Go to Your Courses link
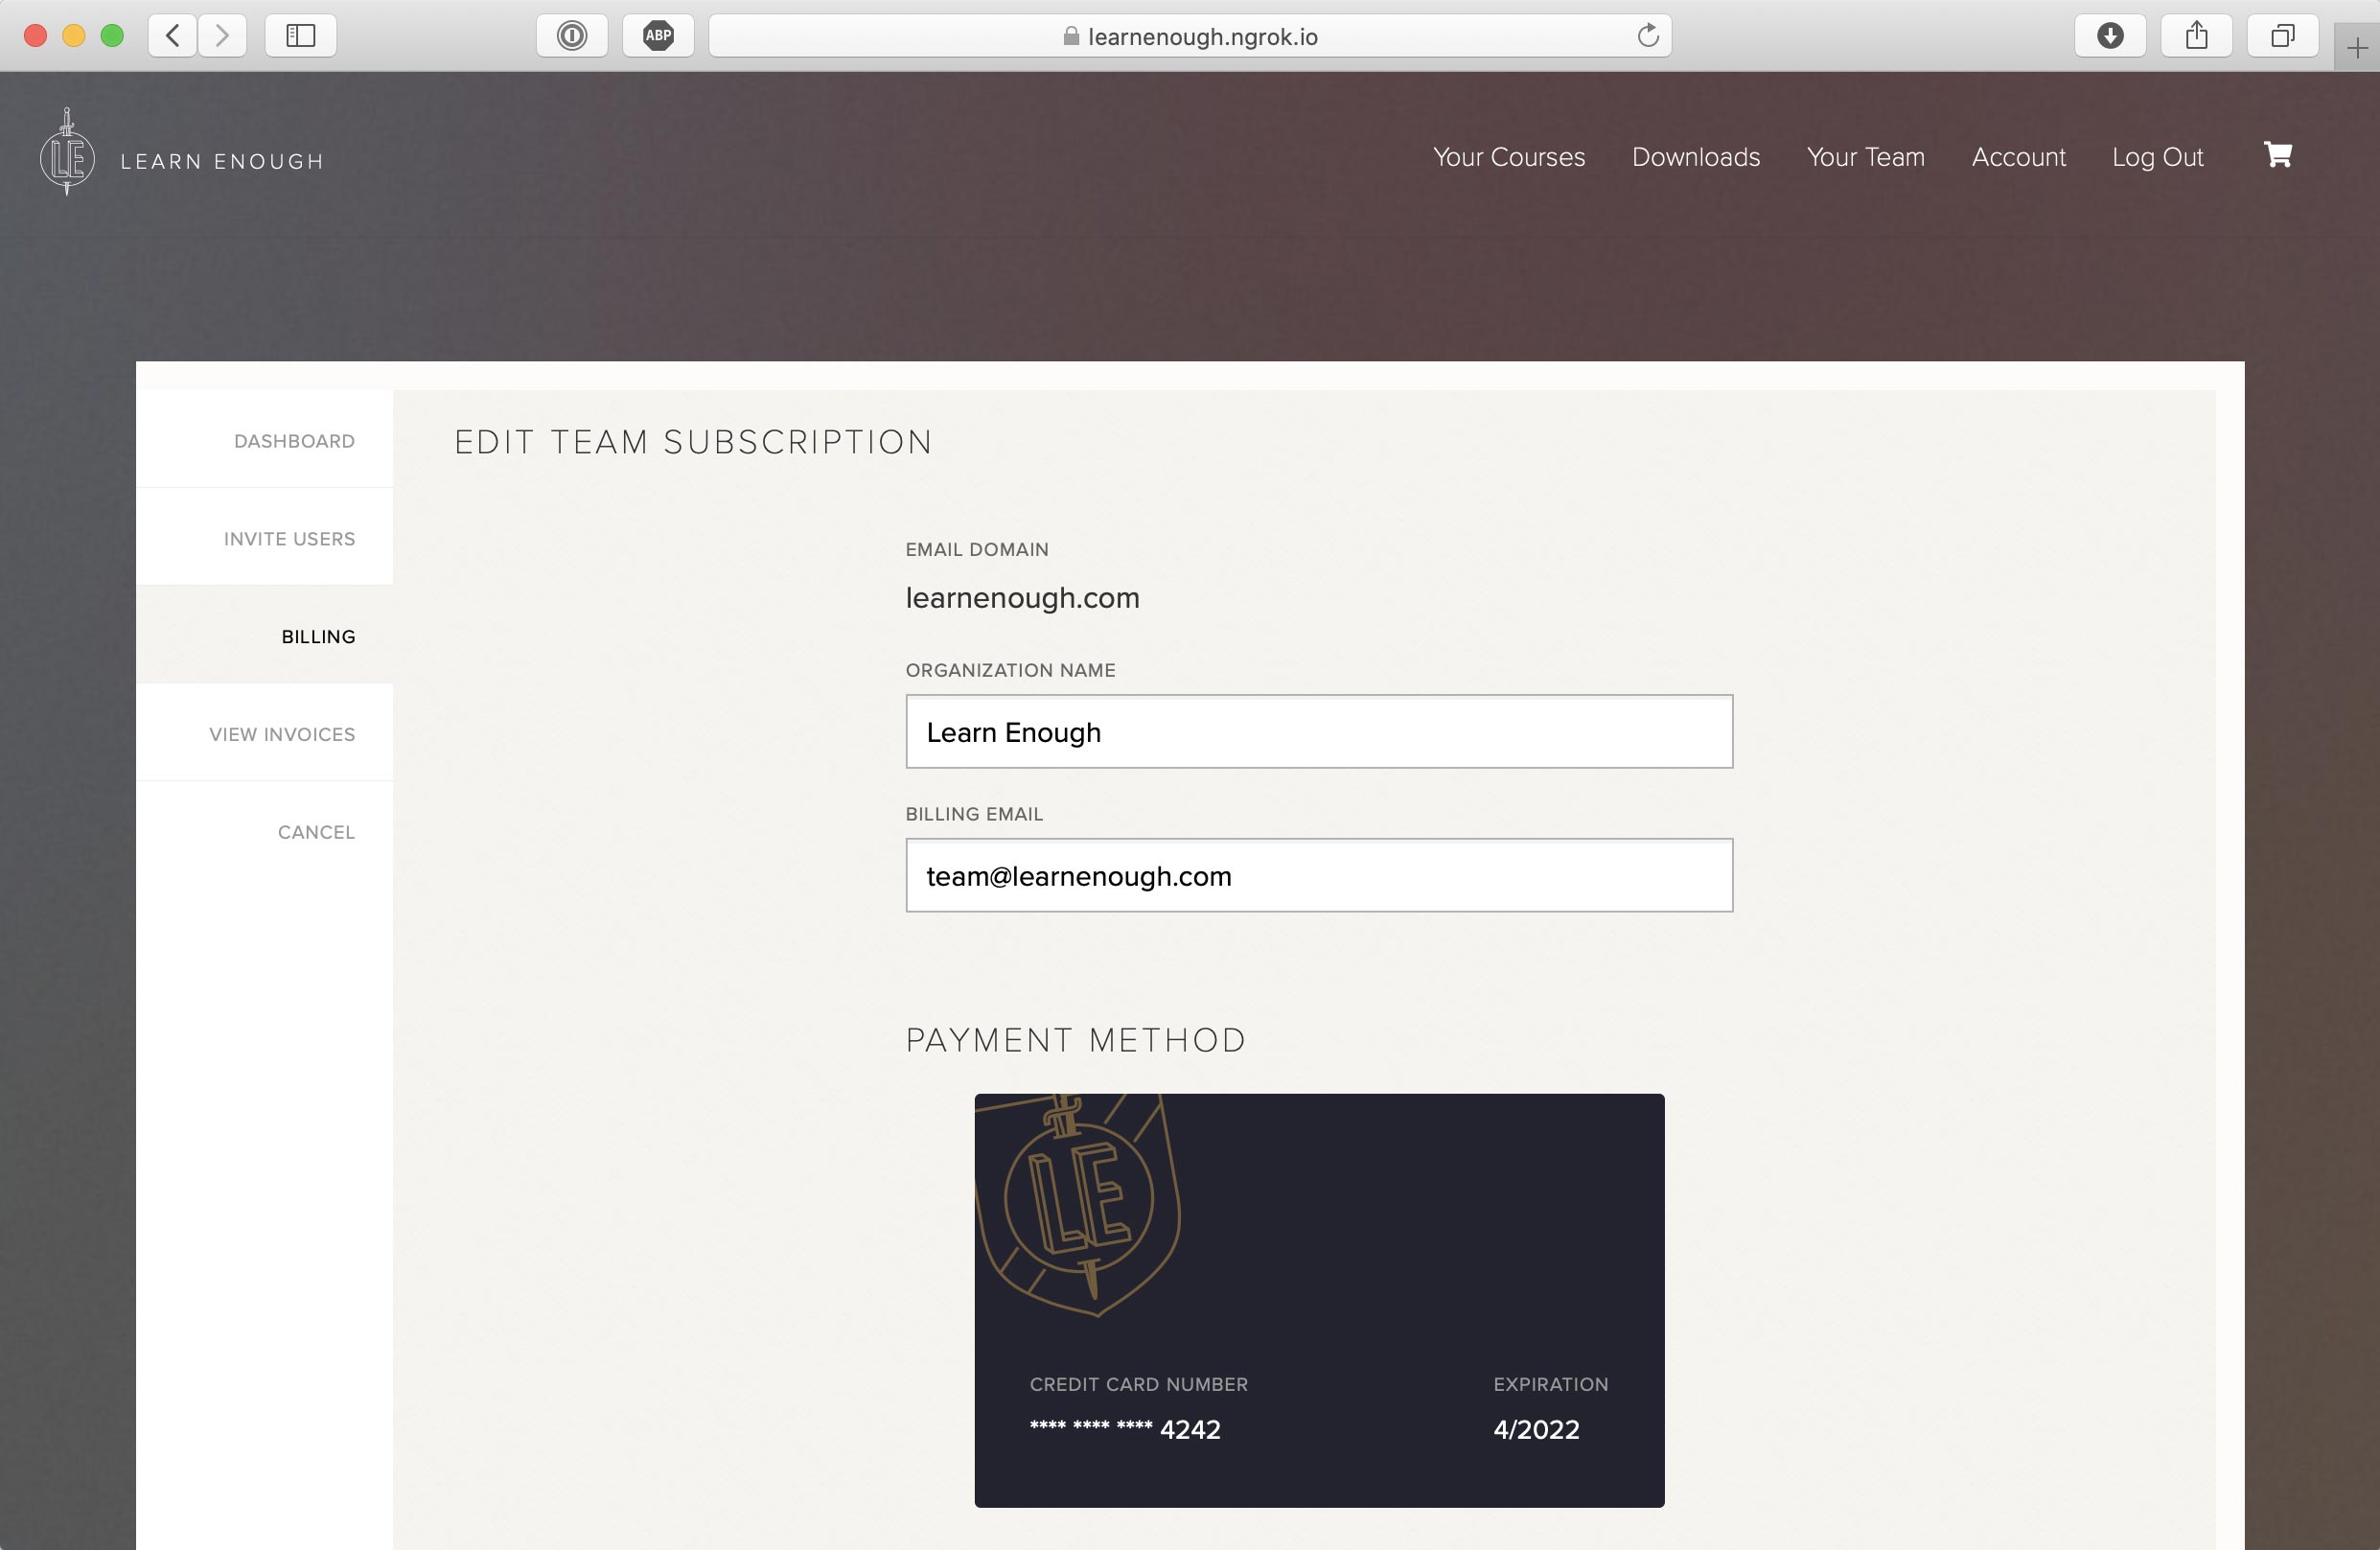 click(1509, 157)
